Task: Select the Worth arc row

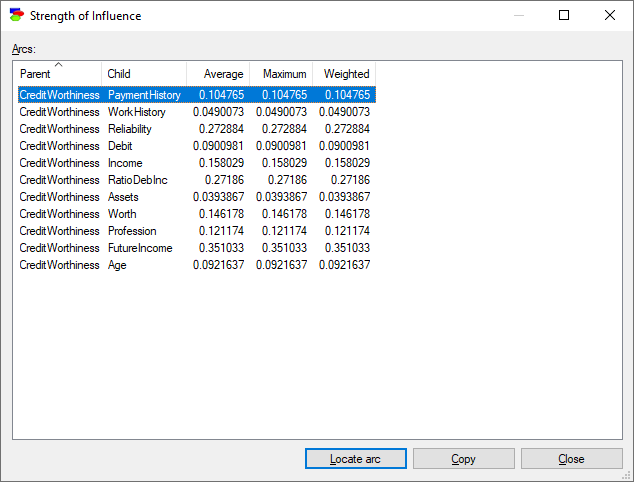Action: point(197,214)
